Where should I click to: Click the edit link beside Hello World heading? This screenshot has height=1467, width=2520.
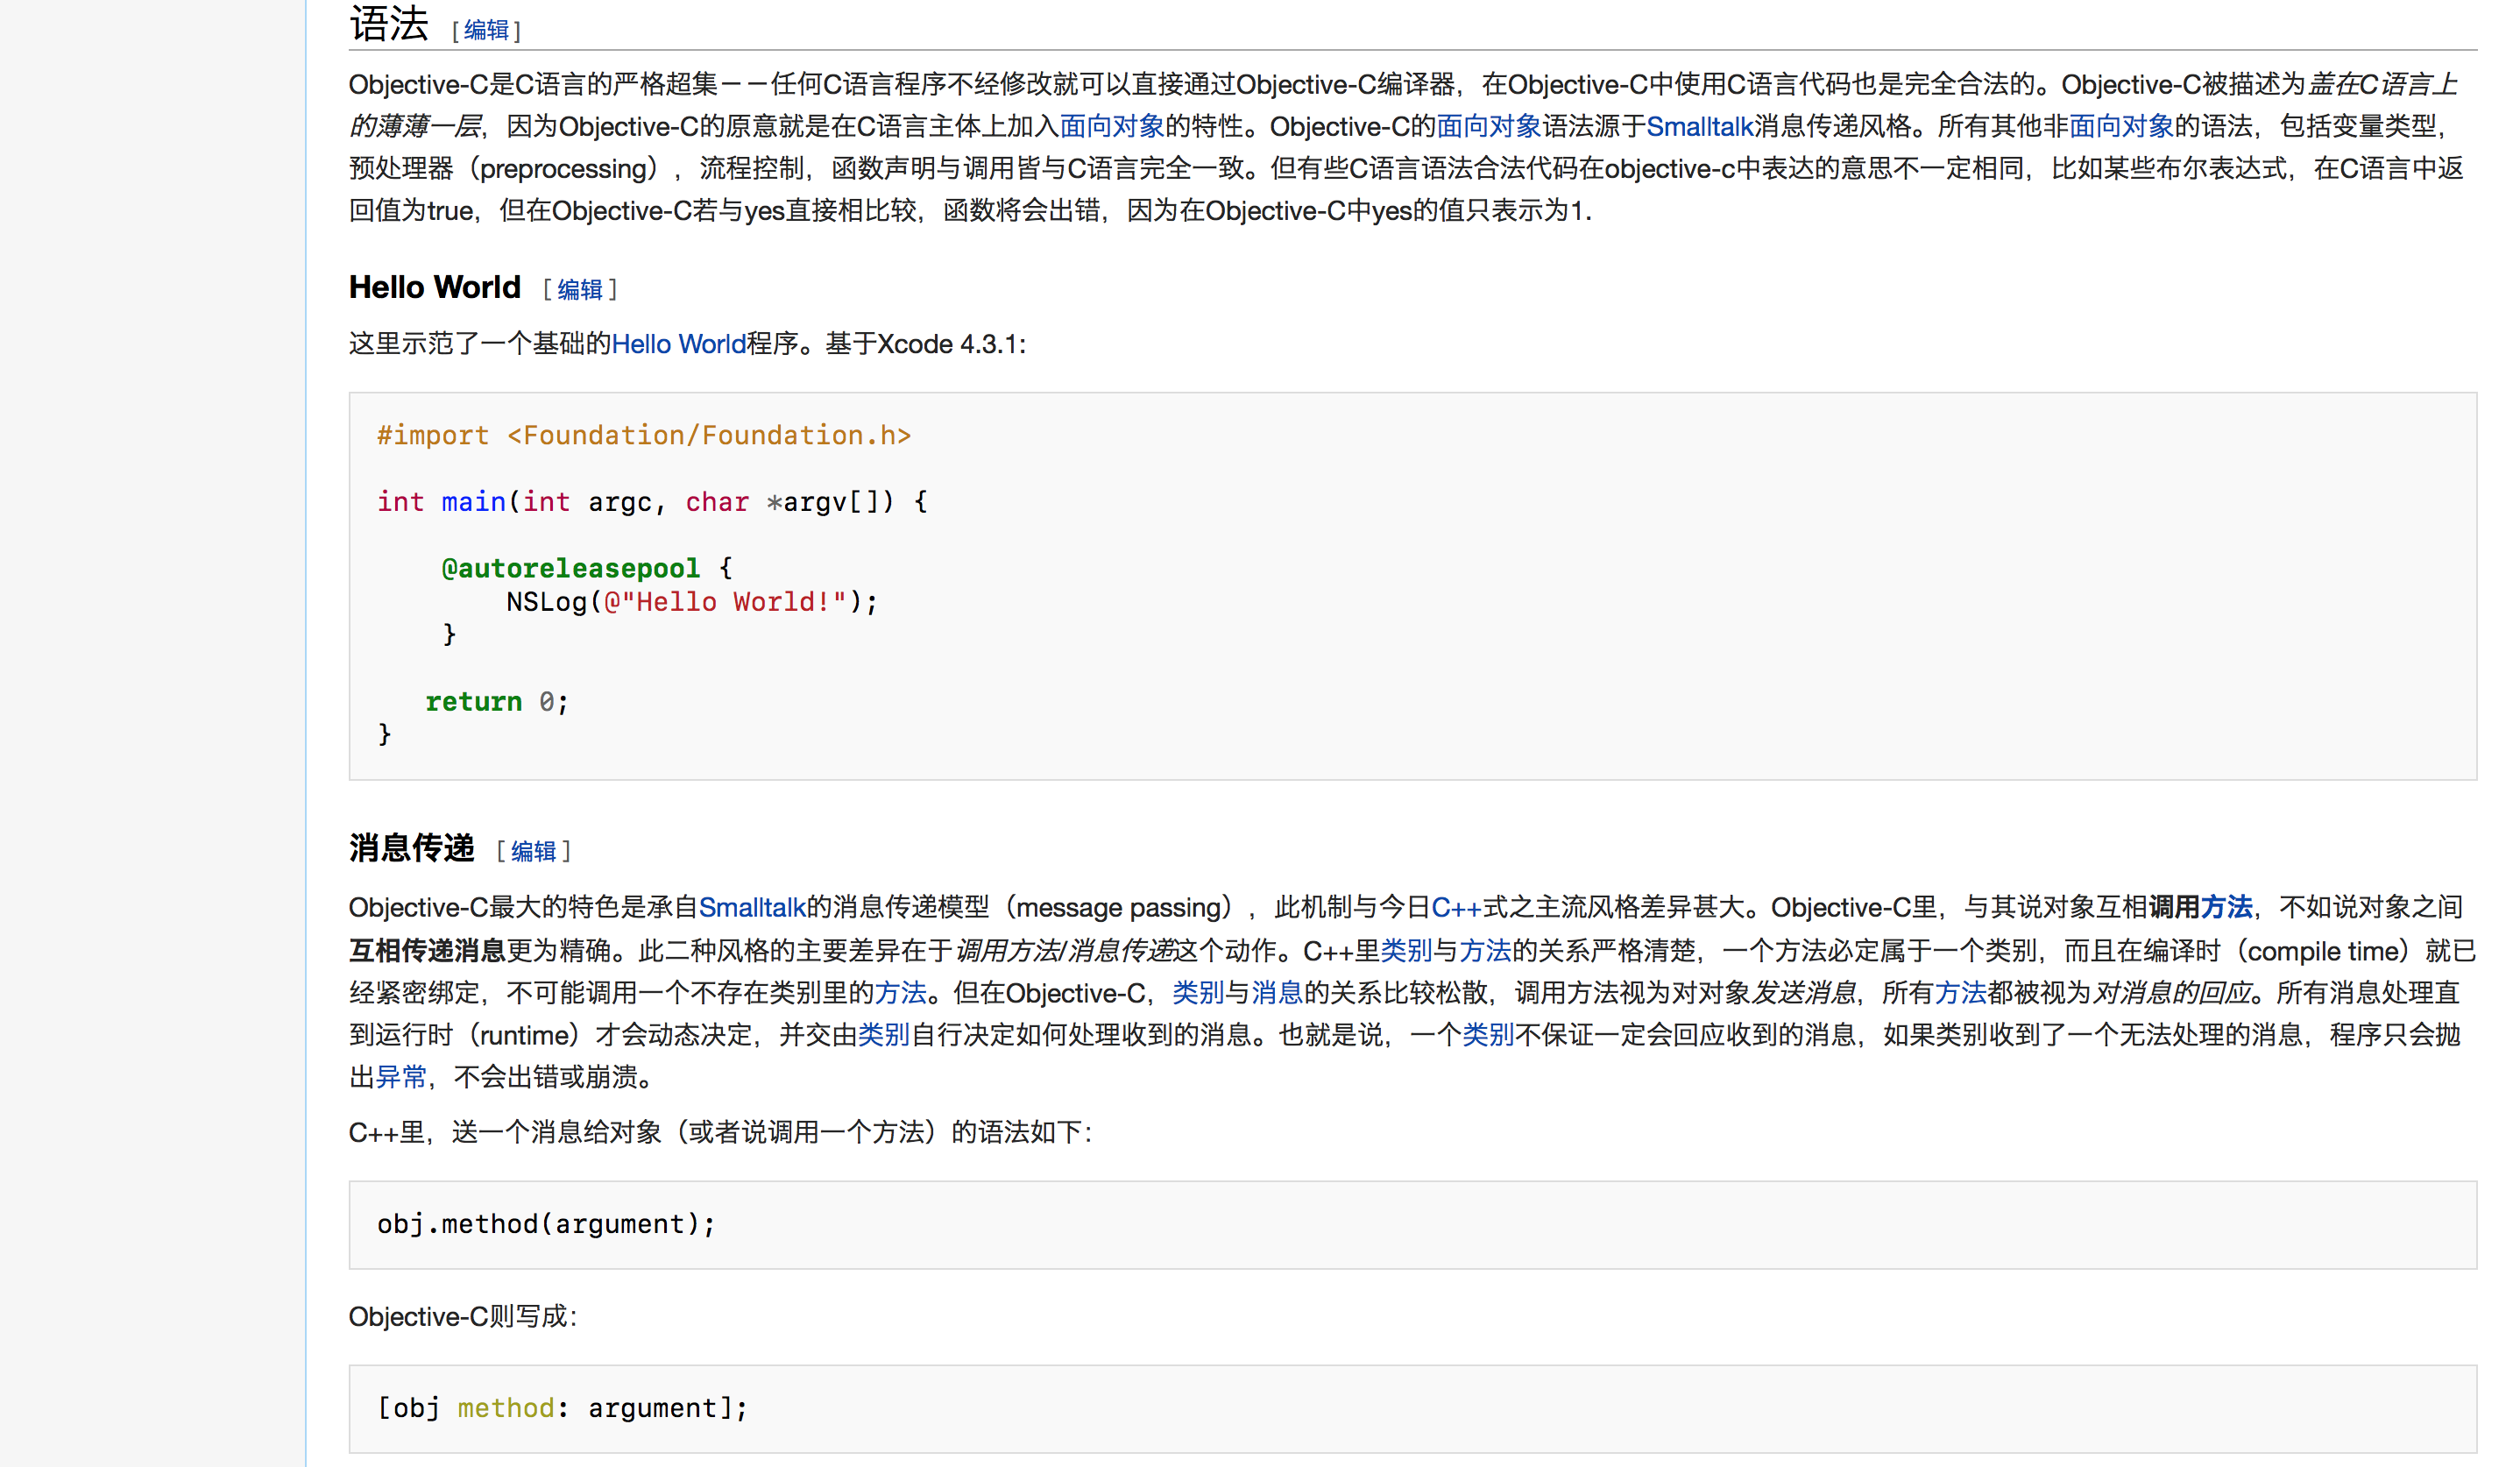click(x=579, y=290)
